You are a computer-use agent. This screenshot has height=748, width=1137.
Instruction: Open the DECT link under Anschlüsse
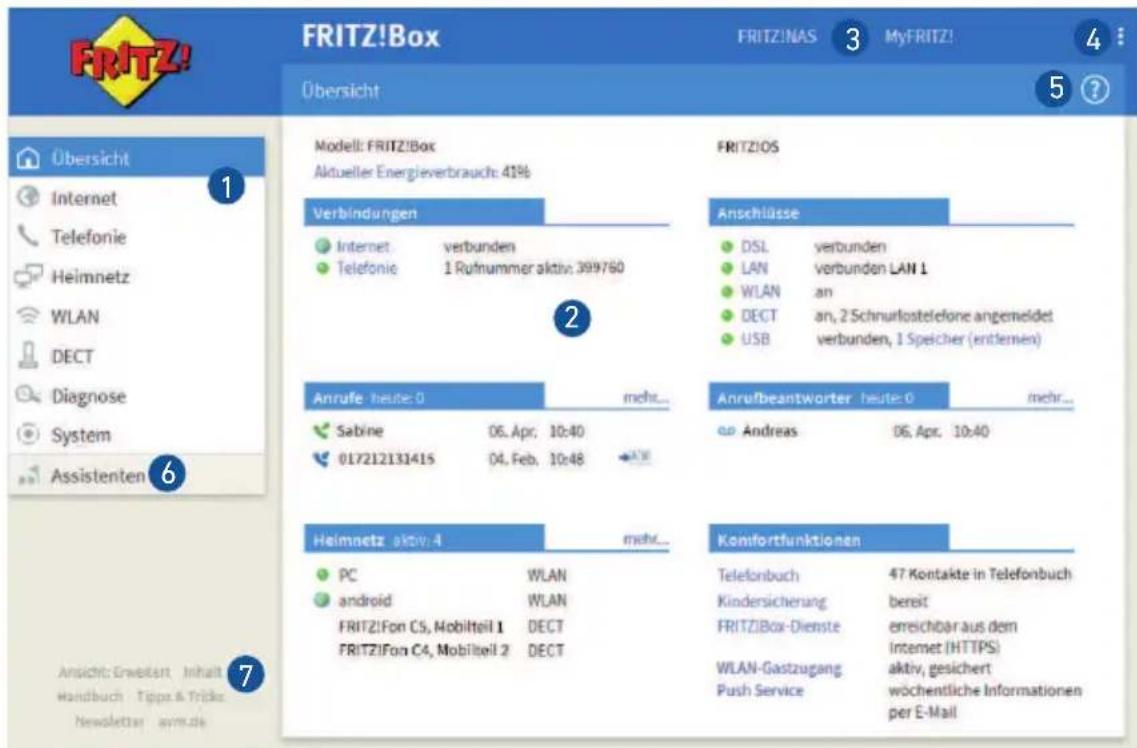pyautogui.click(x=759, y=315)
